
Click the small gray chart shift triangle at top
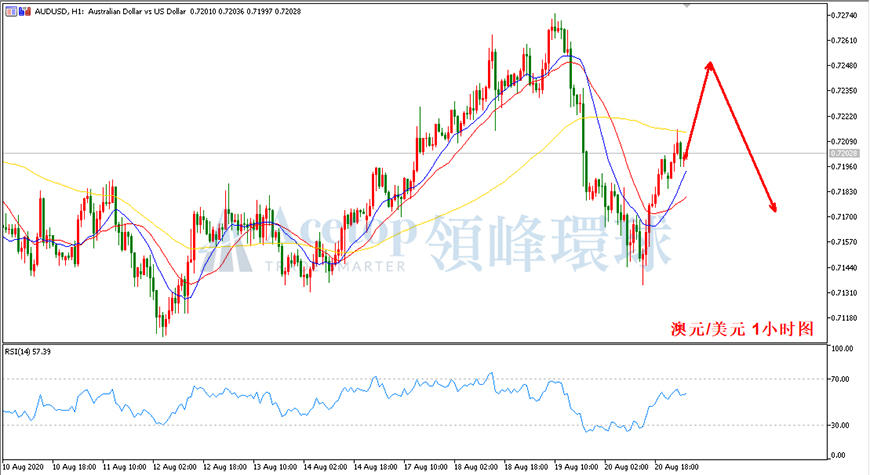[687, 5]
